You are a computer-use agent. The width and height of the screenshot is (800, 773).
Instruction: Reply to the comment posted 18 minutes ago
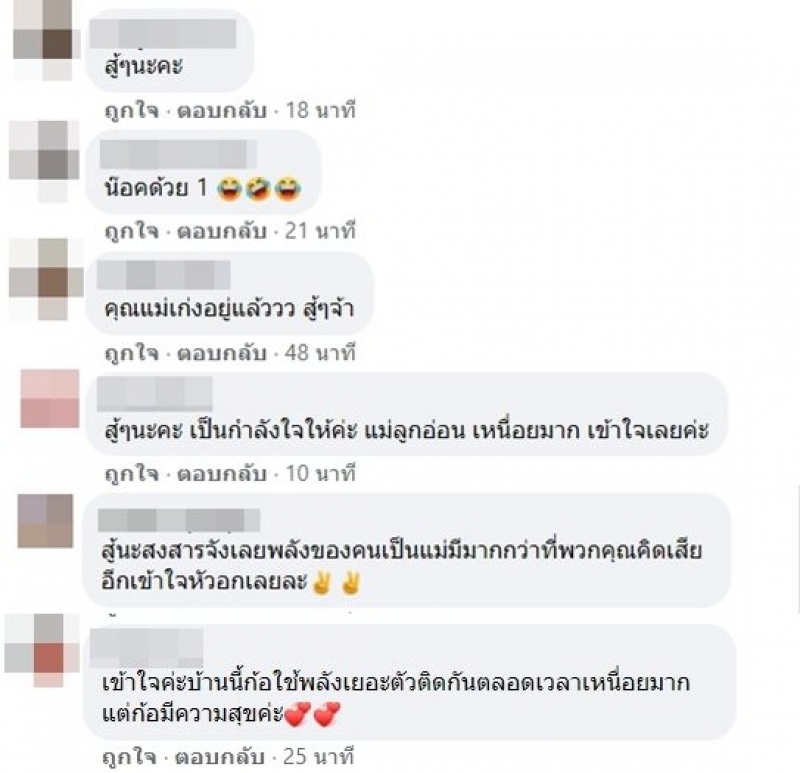222,110
